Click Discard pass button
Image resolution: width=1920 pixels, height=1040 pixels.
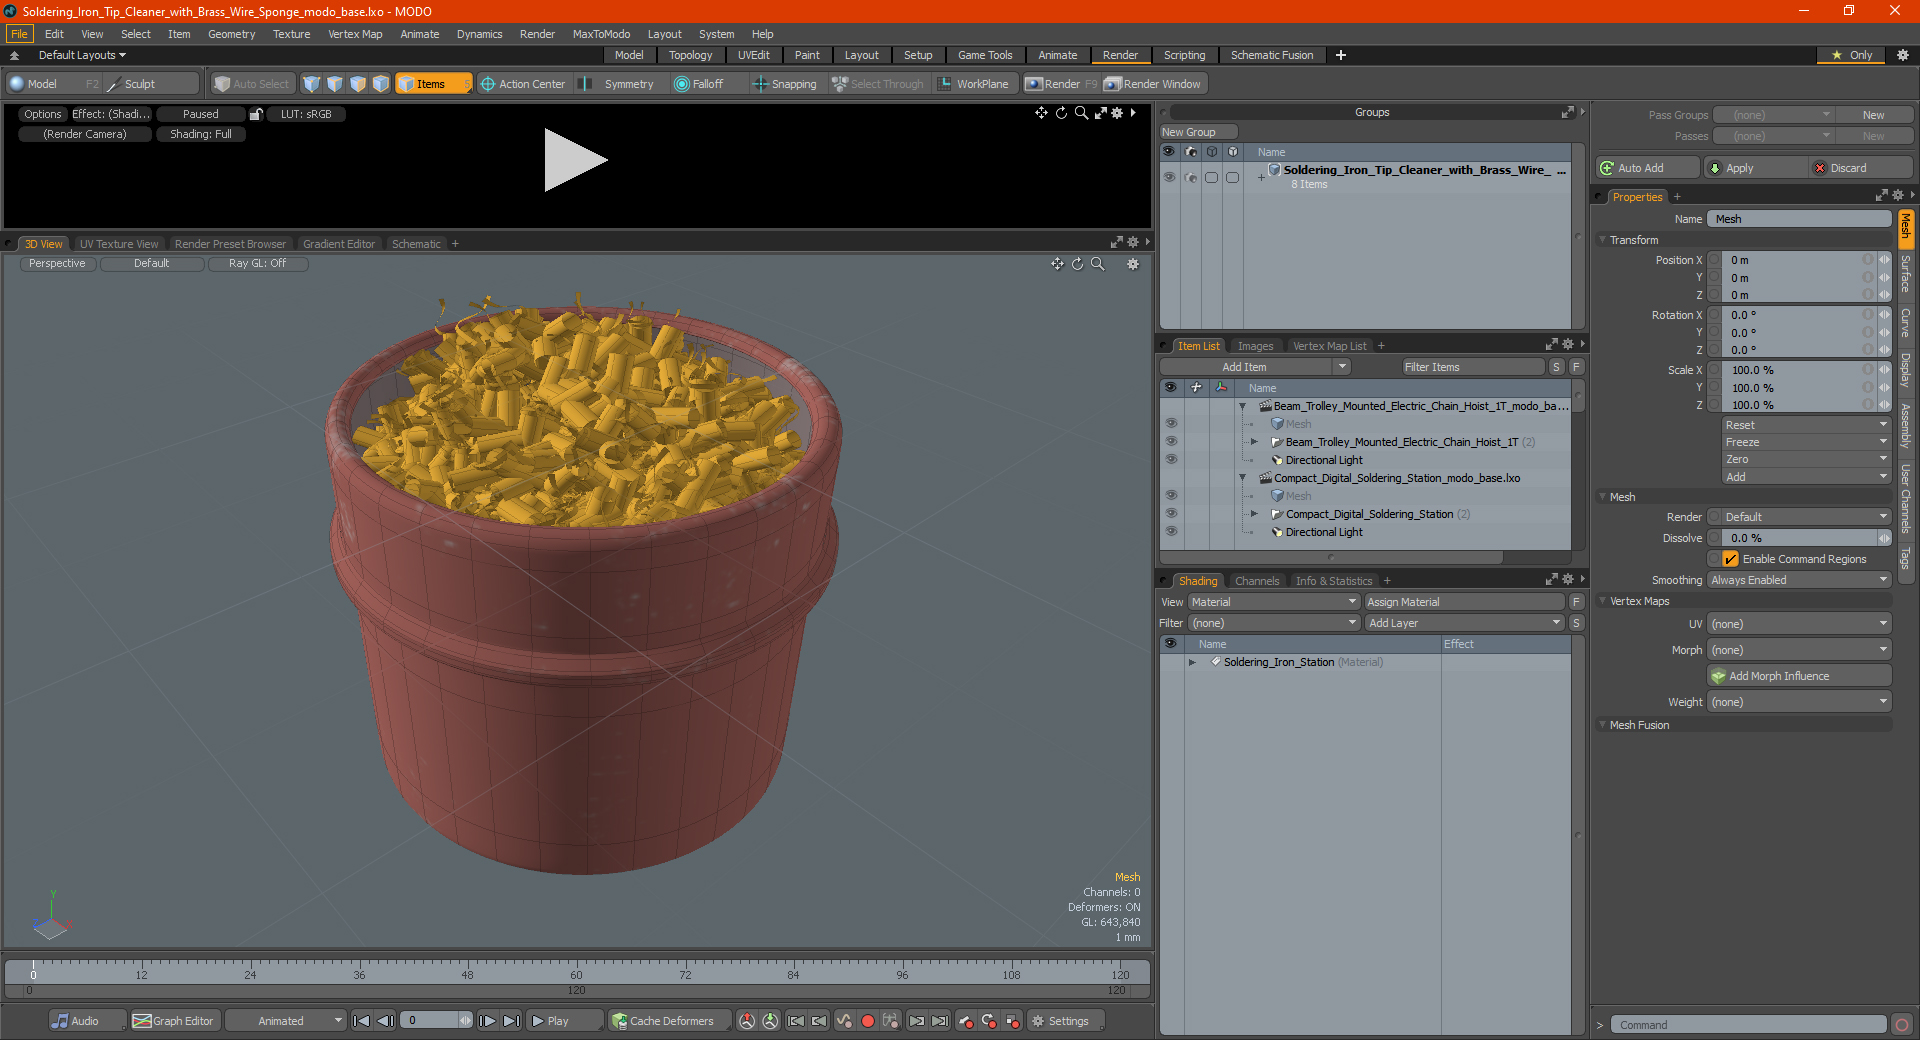click(x=1861, y=168)
